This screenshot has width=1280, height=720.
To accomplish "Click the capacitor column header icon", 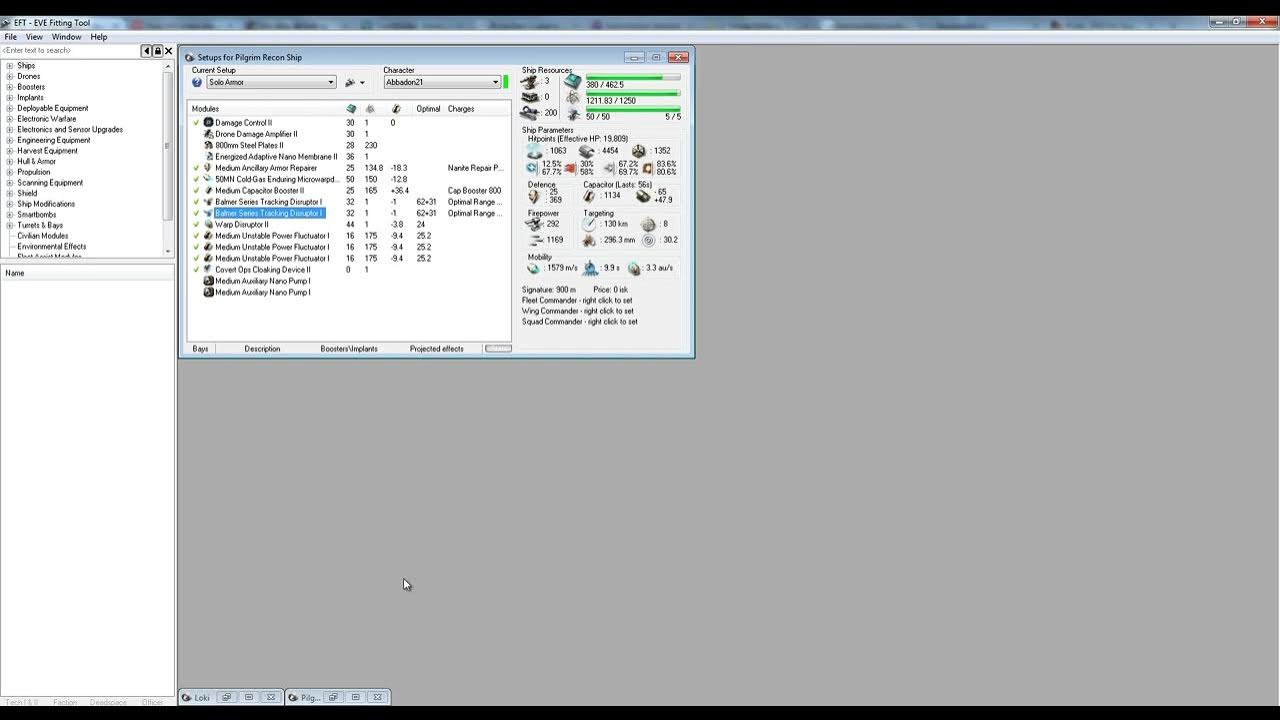I will coord(396,109).
